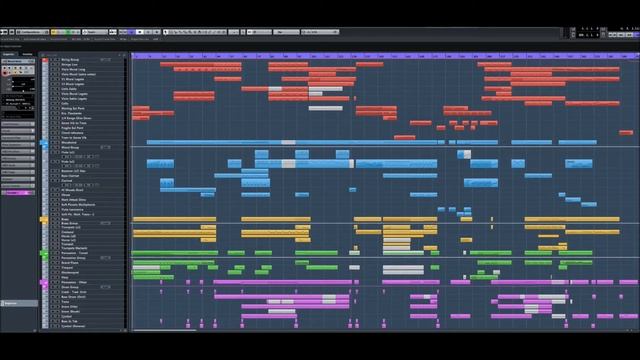
Task: Switch to the Inspector tab
Action: 8,54
